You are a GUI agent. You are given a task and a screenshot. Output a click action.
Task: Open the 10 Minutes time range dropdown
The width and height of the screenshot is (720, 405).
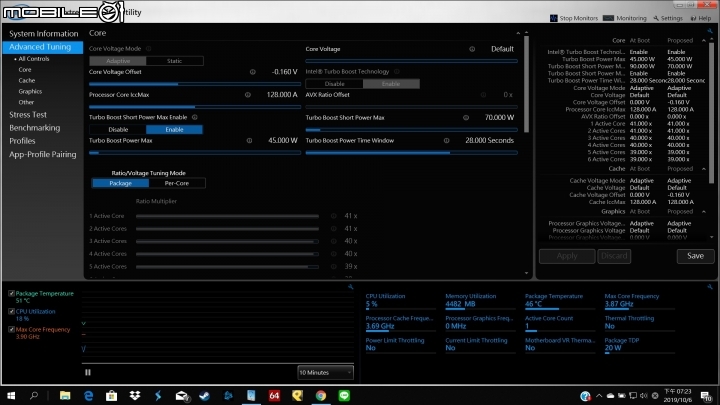[325, 372]
